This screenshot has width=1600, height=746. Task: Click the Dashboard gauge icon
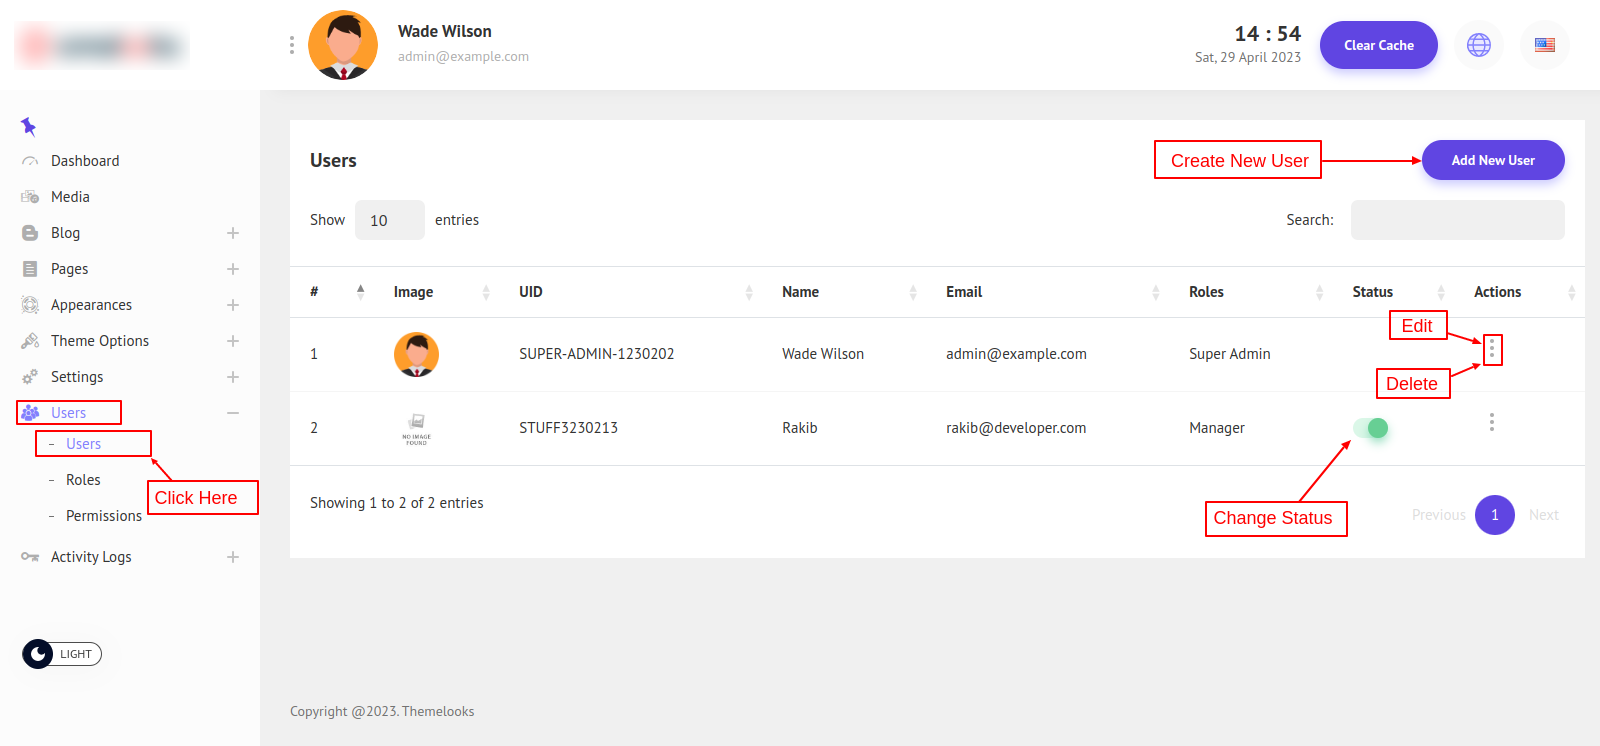(x=30, y=161)
